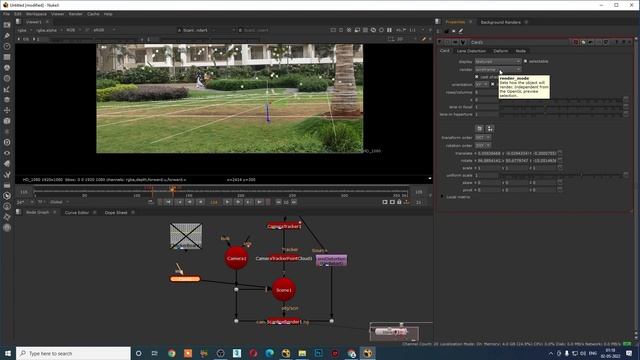Open the orientation dropdown
The width and height of the screenshot is (640, 360).
tap(482, 84)
